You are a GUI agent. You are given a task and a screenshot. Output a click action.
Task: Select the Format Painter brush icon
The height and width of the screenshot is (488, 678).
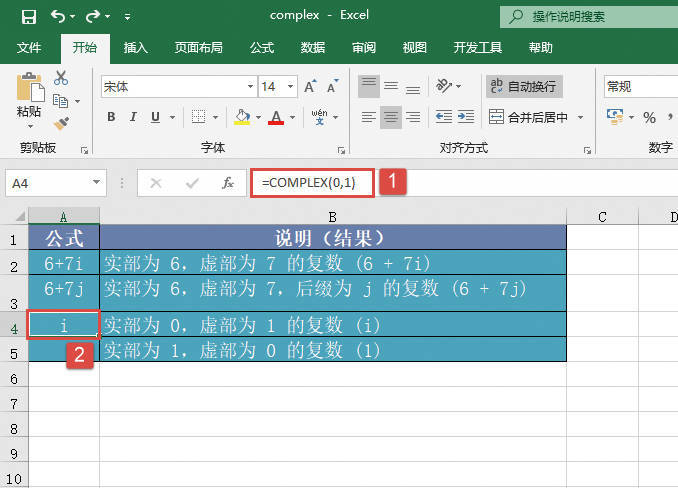[61, 123]
